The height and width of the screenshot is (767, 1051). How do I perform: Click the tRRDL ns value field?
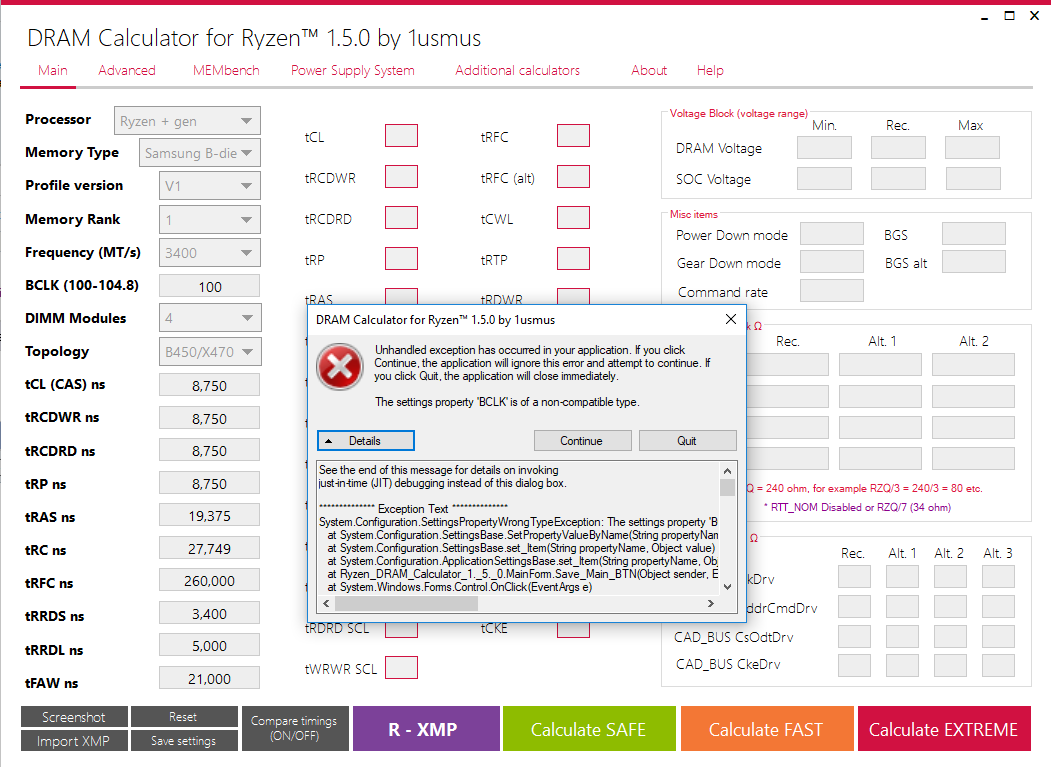(x=209, y=645)
